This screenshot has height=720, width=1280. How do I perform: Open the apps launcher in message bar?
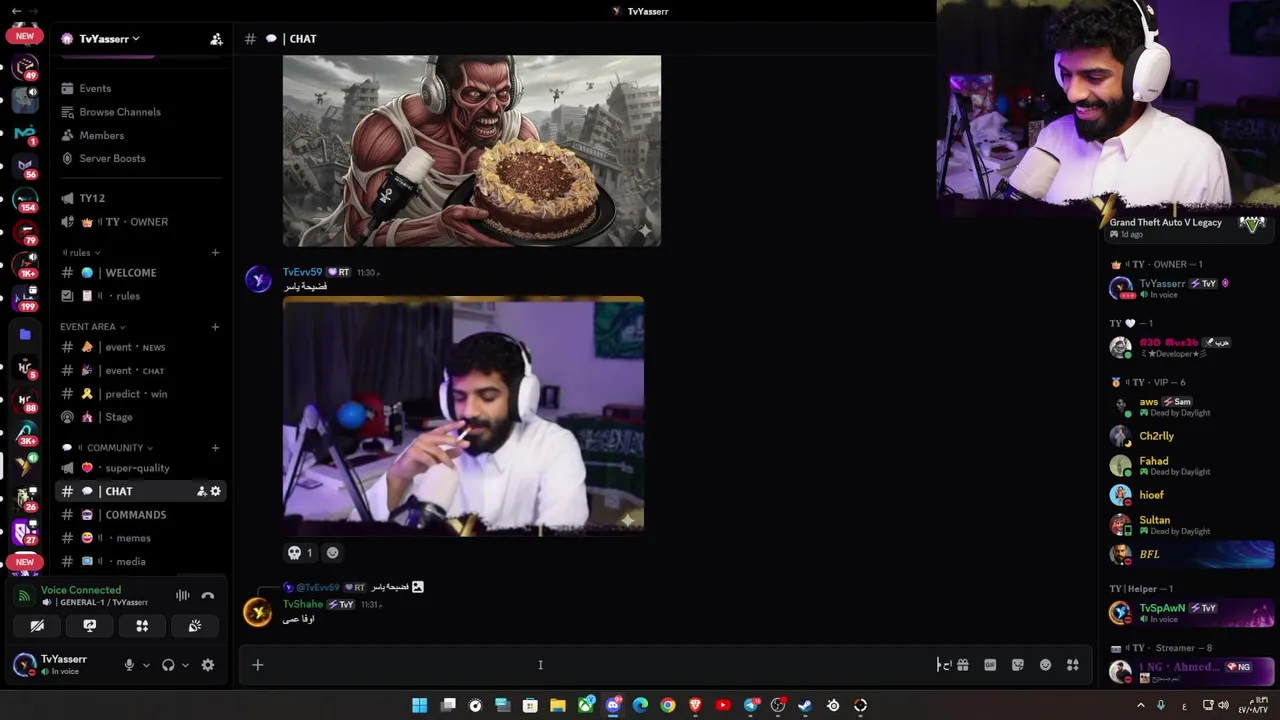[1073, 665]
